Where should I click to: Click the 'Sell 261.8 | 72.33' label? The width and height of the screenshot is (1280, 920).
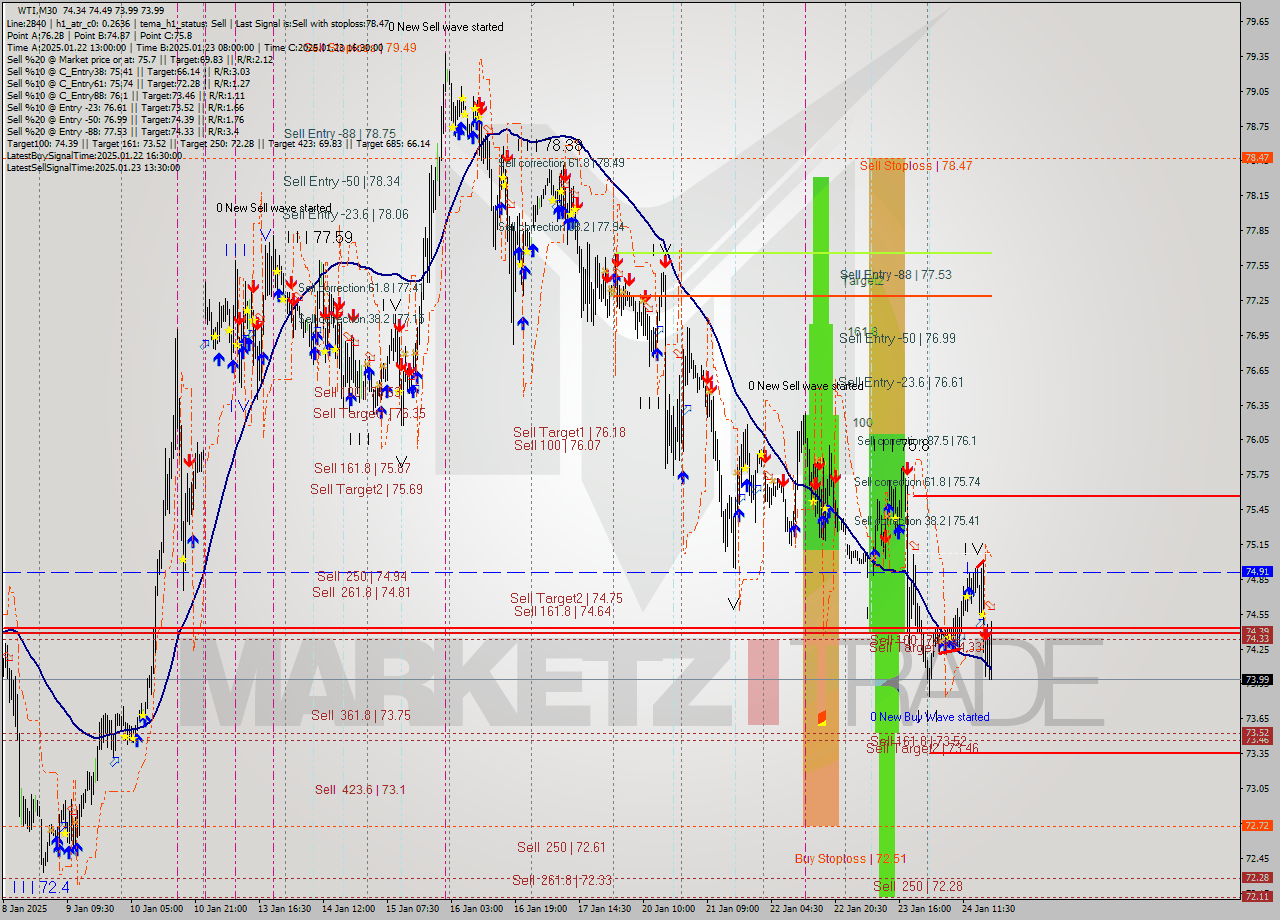tap(560, 880)
